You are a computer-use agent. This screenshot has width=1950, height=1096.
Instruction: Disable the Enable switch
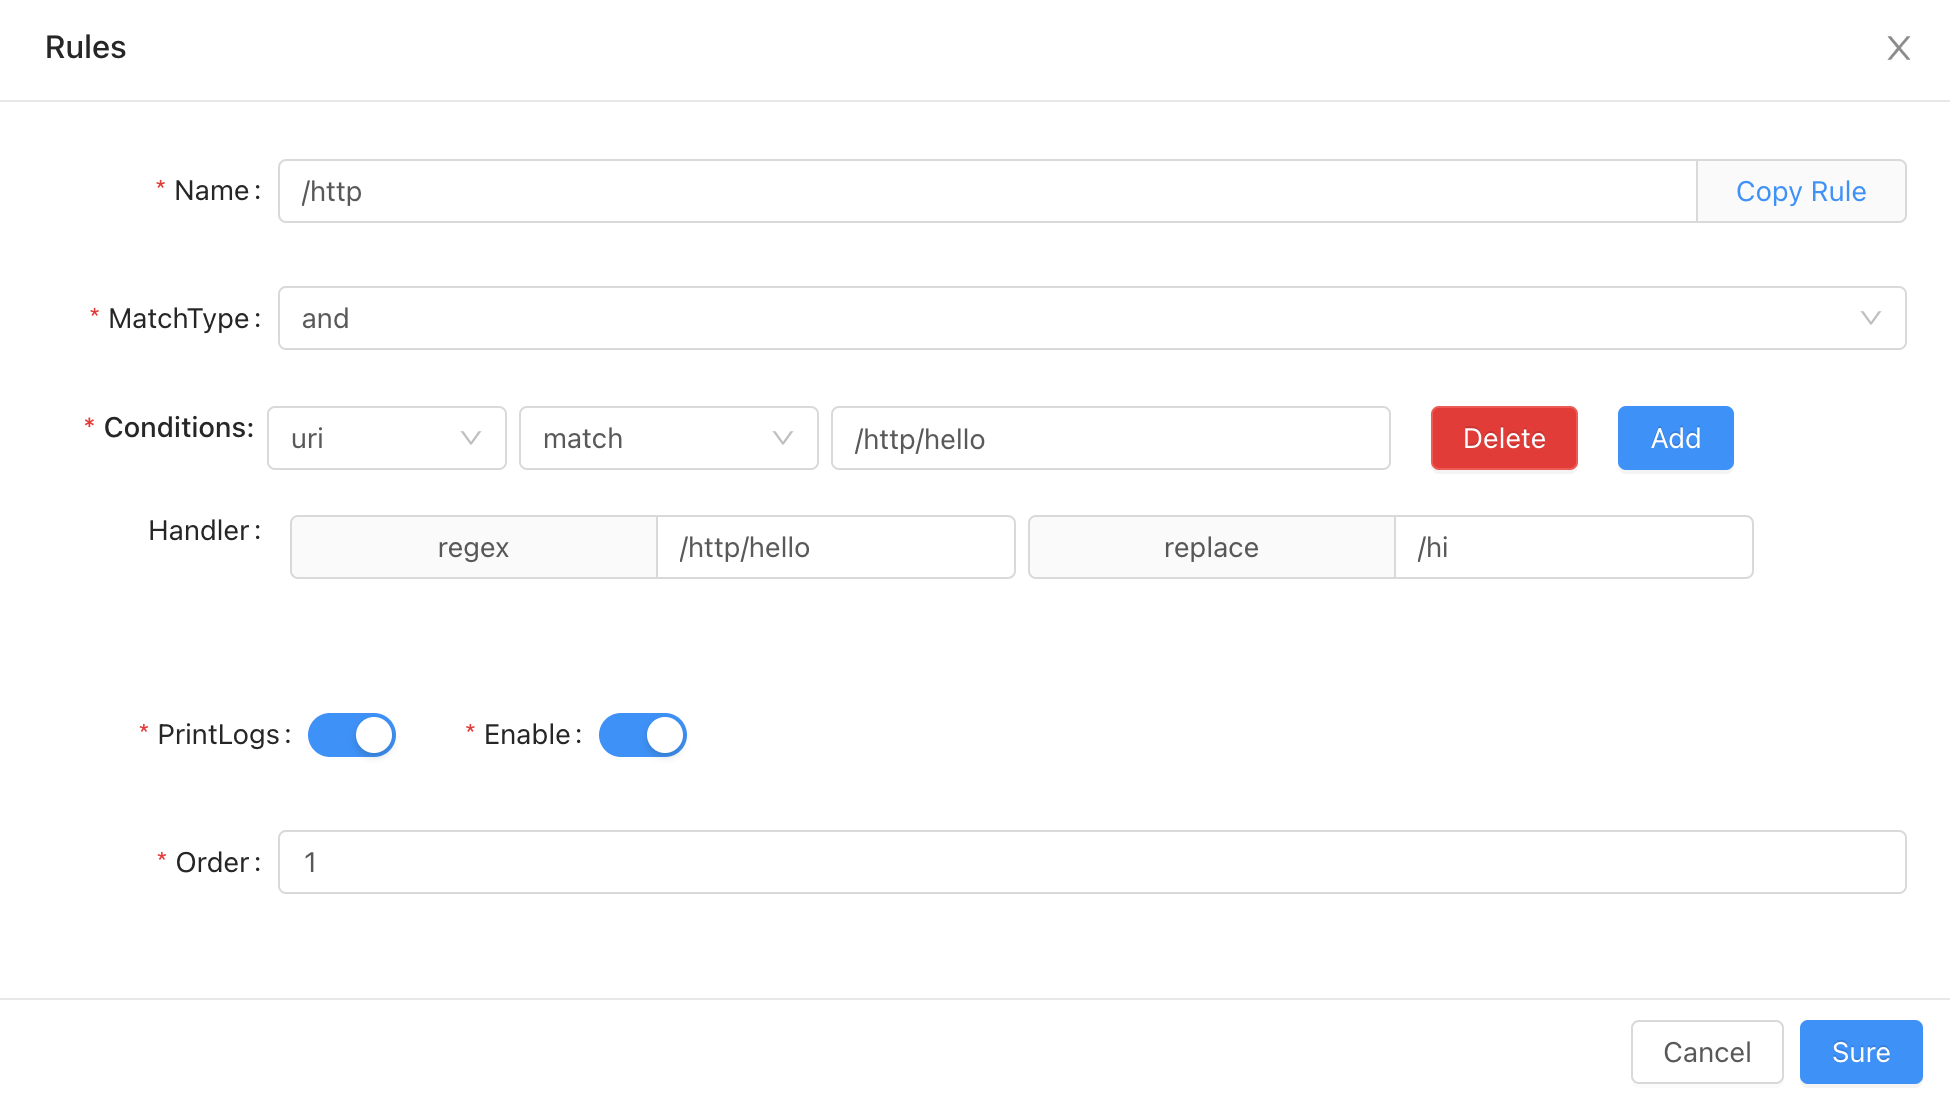[x=643, y=734]
